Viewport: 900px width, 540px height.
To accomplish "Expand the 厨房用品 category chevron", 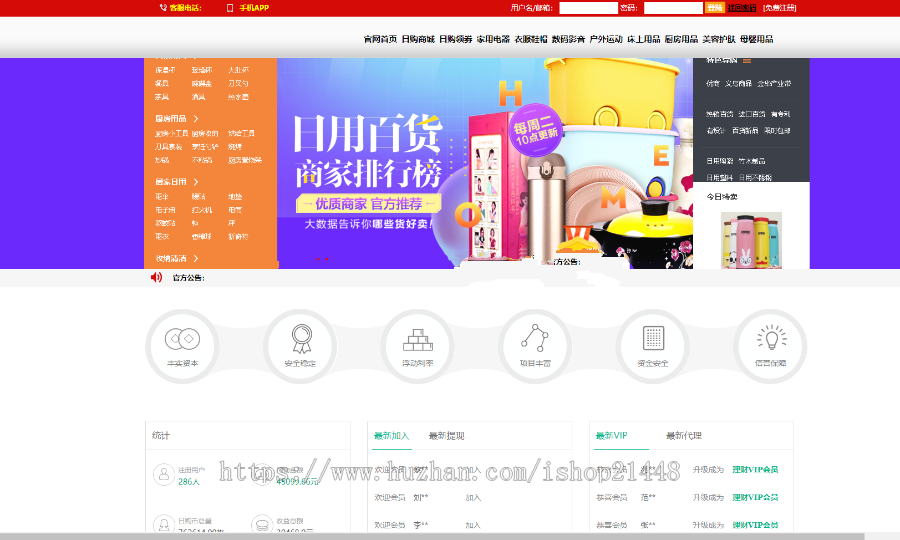I will (196, 119).
